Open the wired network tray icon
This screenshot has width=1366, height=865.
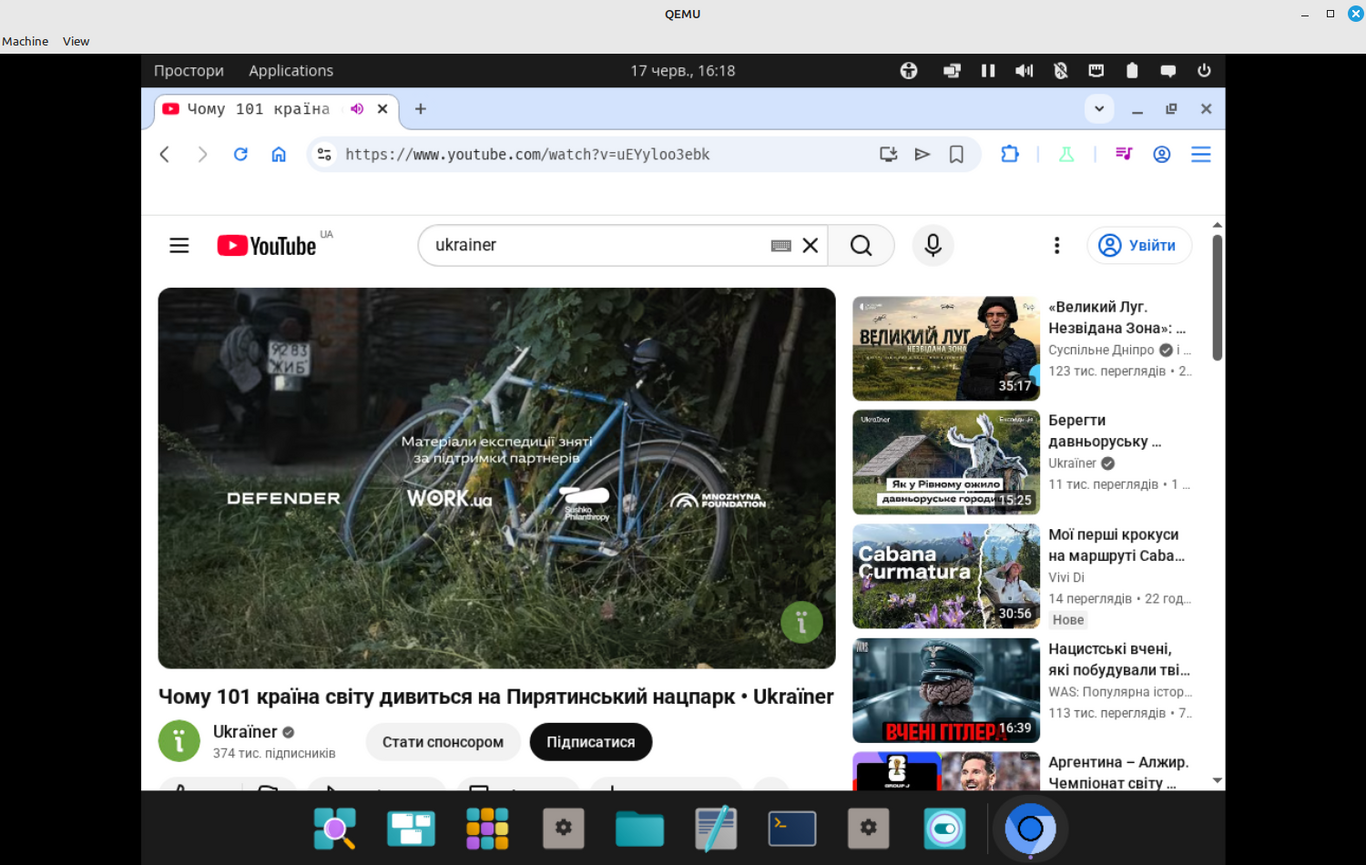(1096, 71)
